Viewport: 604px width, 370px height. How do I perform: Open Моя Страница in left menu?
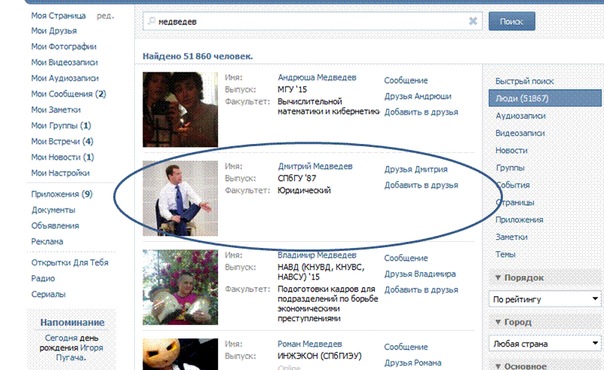(x=59, y=15)
